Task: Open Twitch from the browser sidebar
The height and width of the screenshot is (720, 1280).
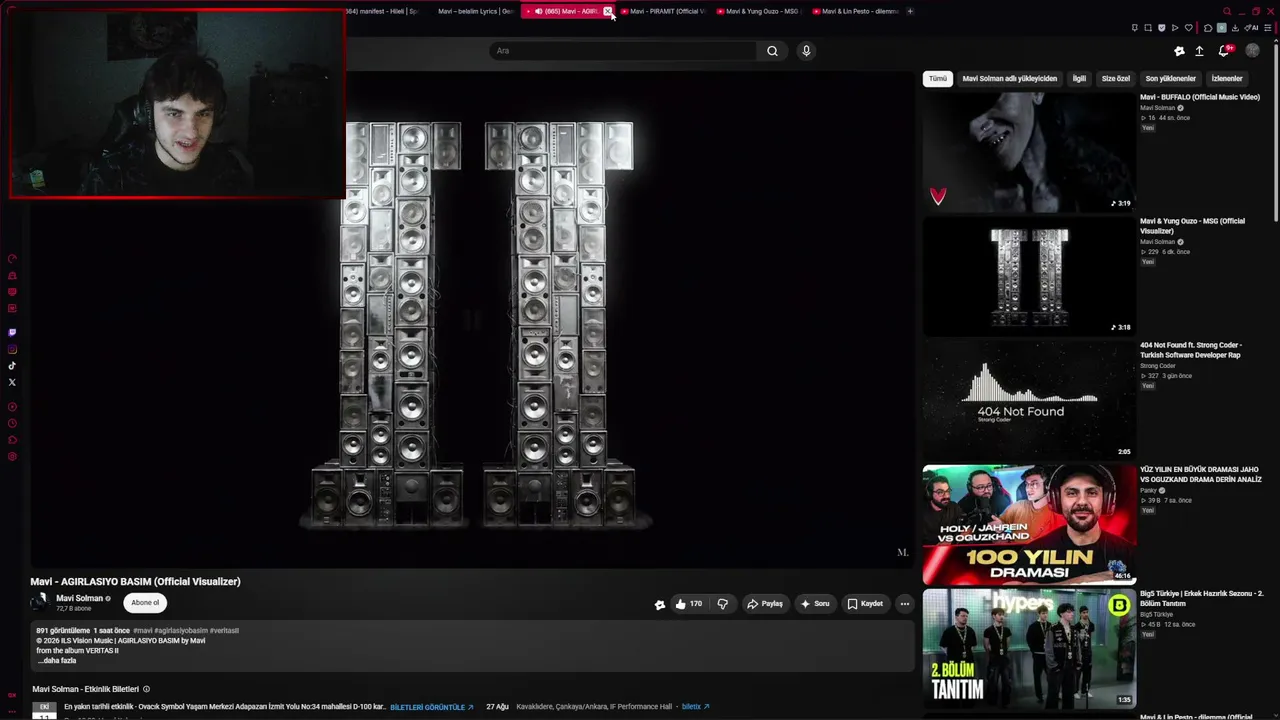Action: [x=12, y=332]
